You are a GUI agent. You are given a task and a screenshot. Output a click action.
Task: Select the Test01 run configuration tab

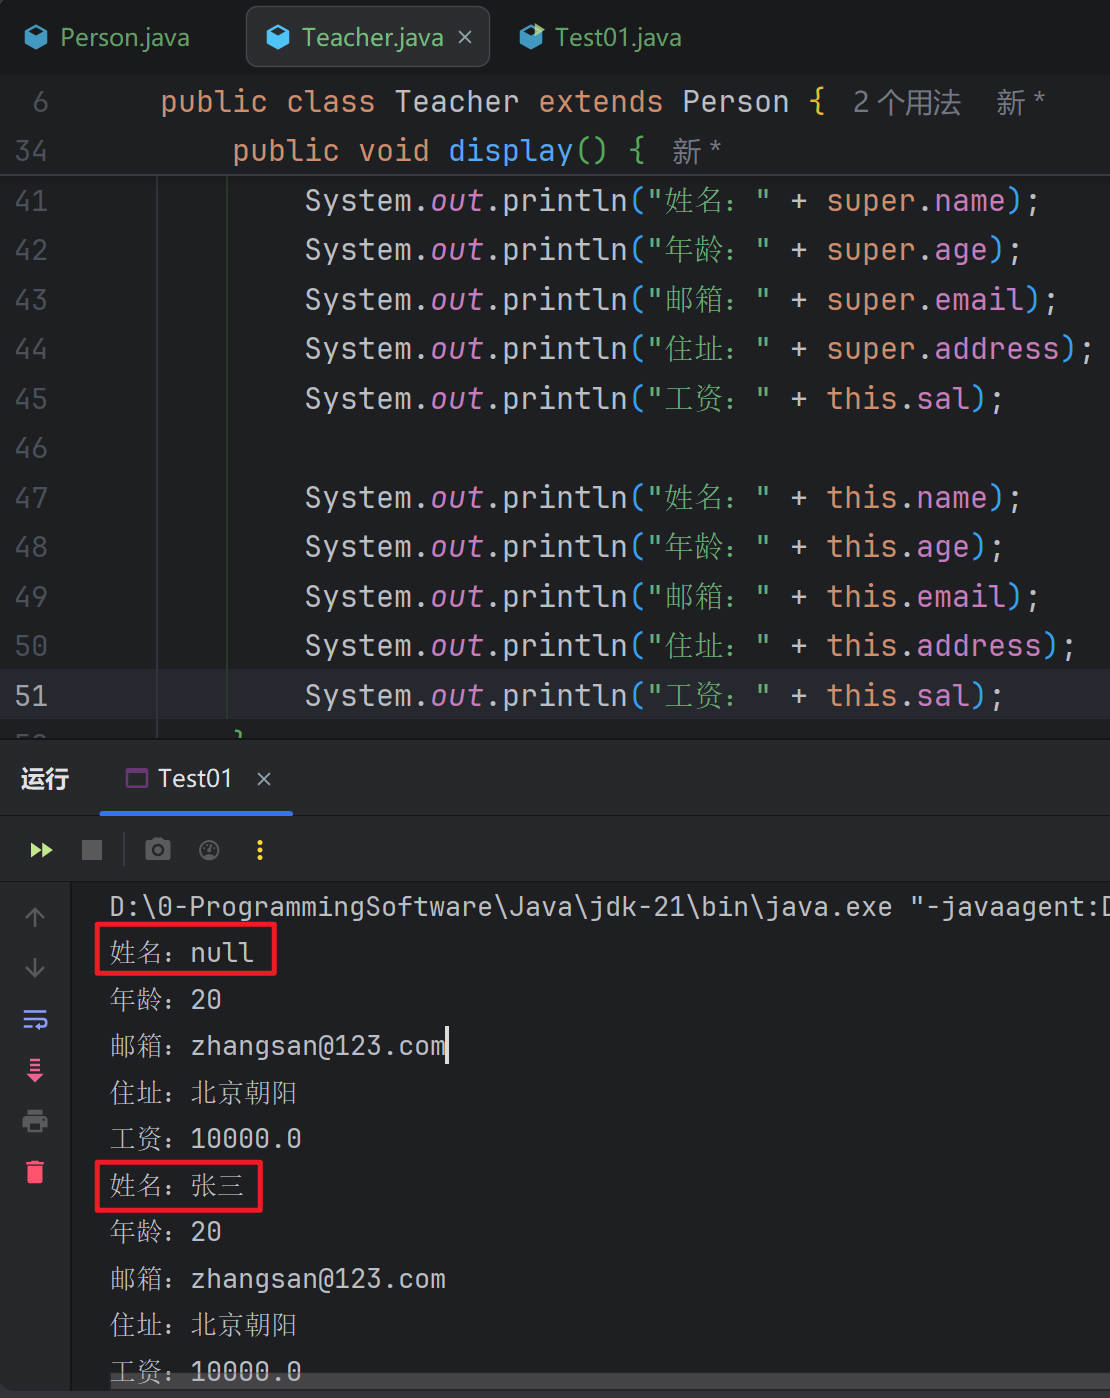tap(180, 779)
